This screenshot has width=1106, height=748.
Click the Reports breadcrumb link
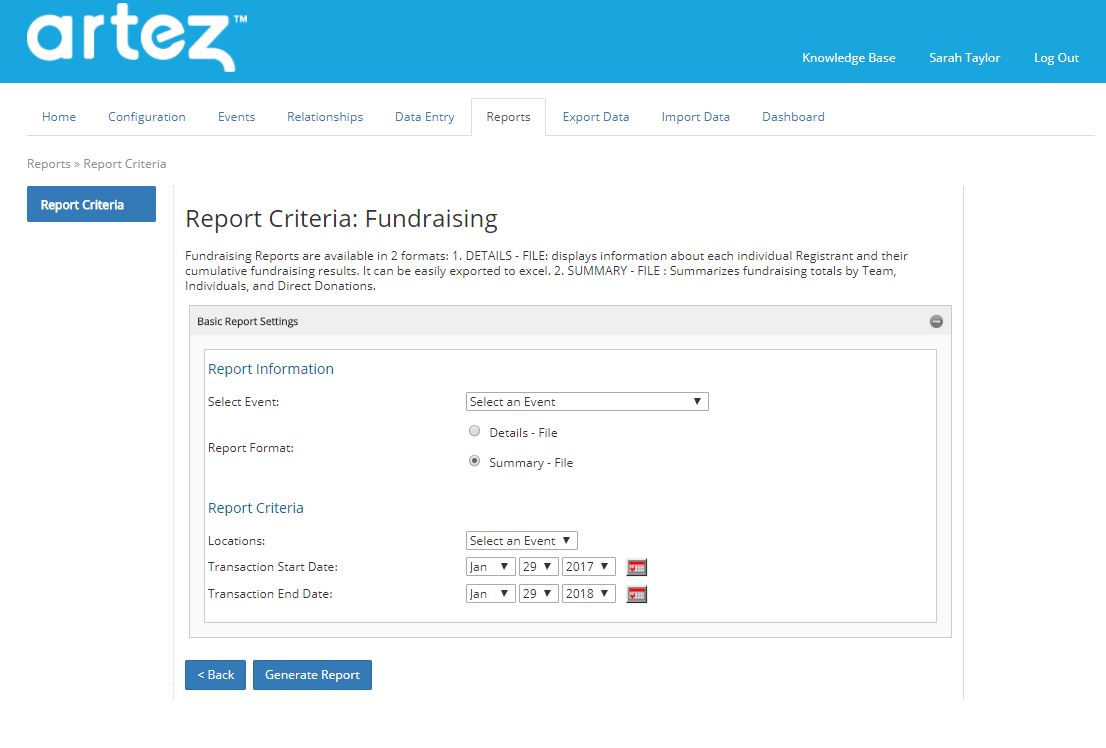coord(49,164)
